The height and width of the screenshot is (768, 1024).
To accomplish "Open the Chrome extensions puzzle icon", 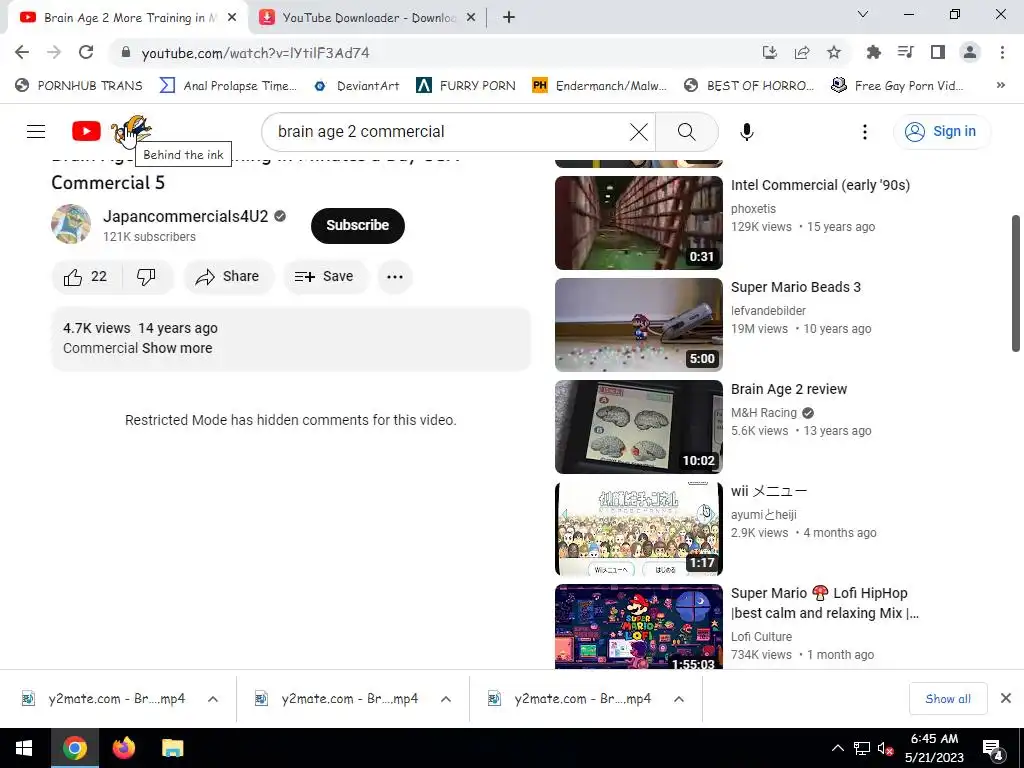I will tap(873, 52).
